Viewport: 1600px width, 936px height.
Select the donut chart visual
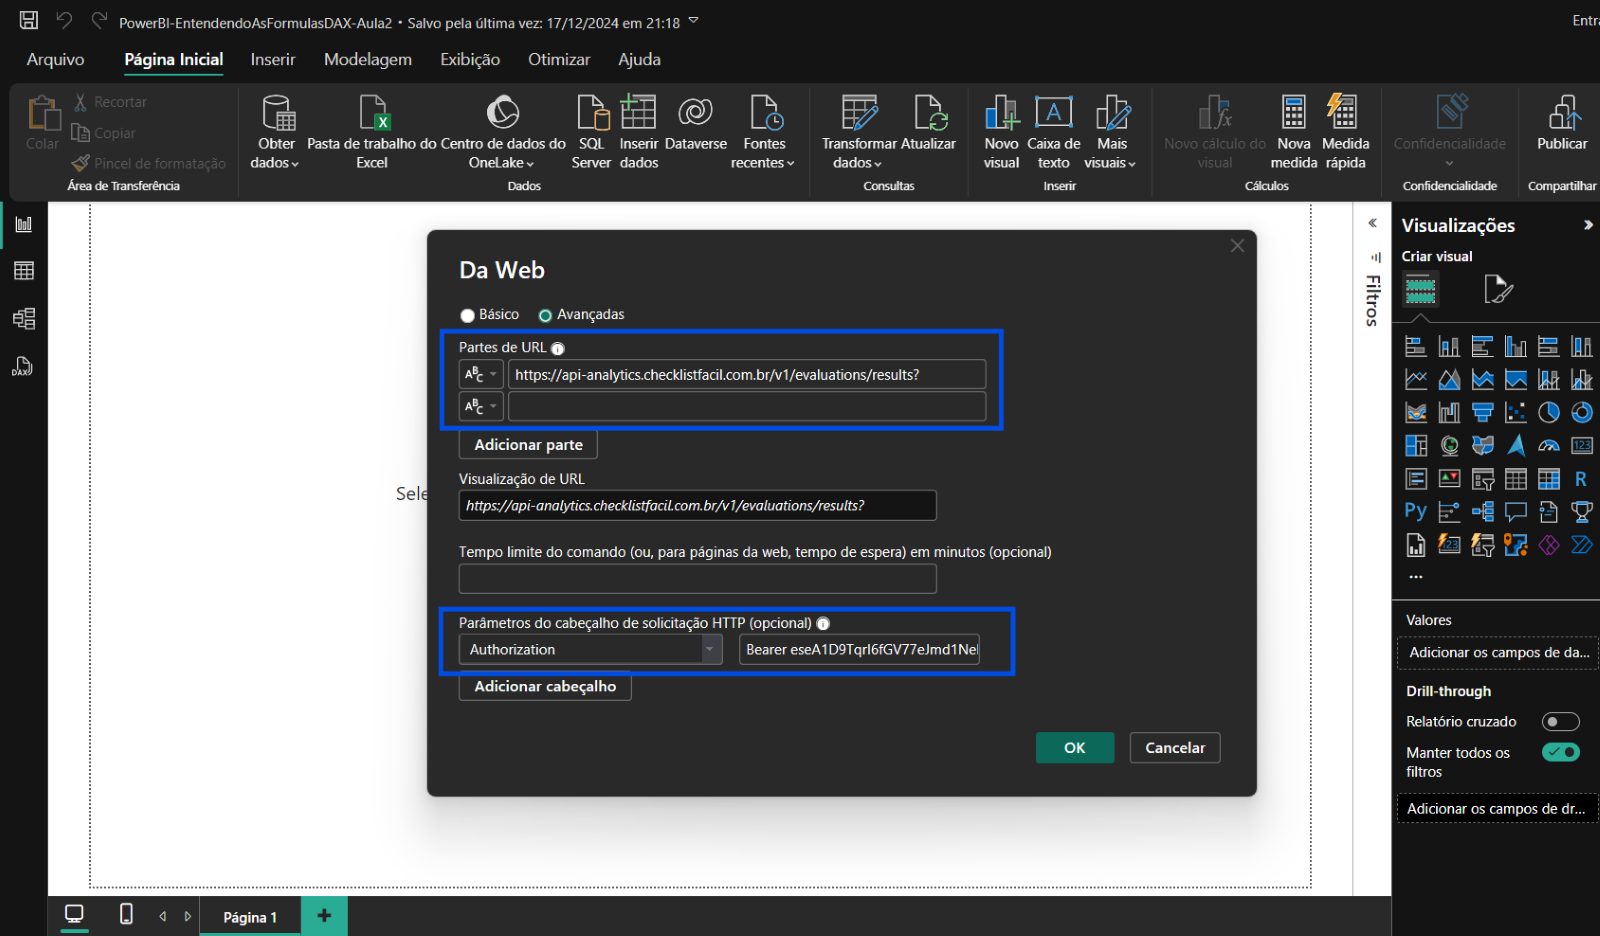coord(1582,413)
